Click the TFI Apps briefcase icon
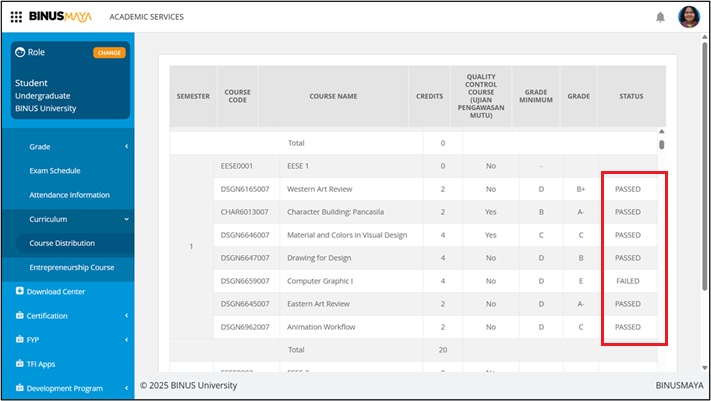 tap(19, 363)
